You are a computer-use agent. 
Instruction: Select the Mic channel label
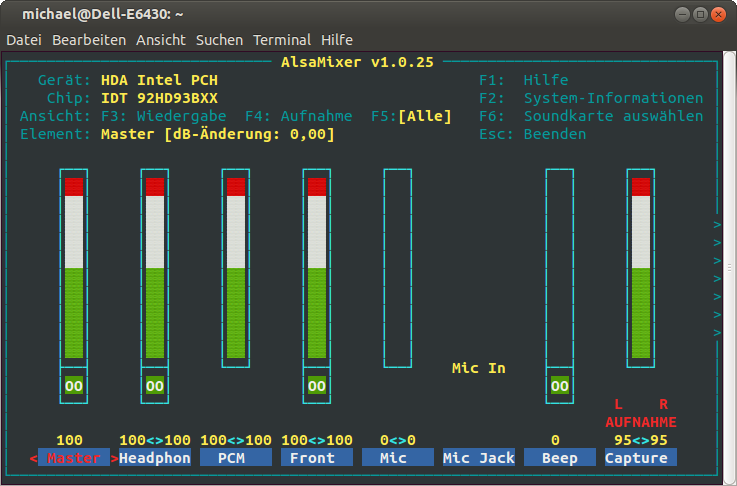(x=398, y=458)
